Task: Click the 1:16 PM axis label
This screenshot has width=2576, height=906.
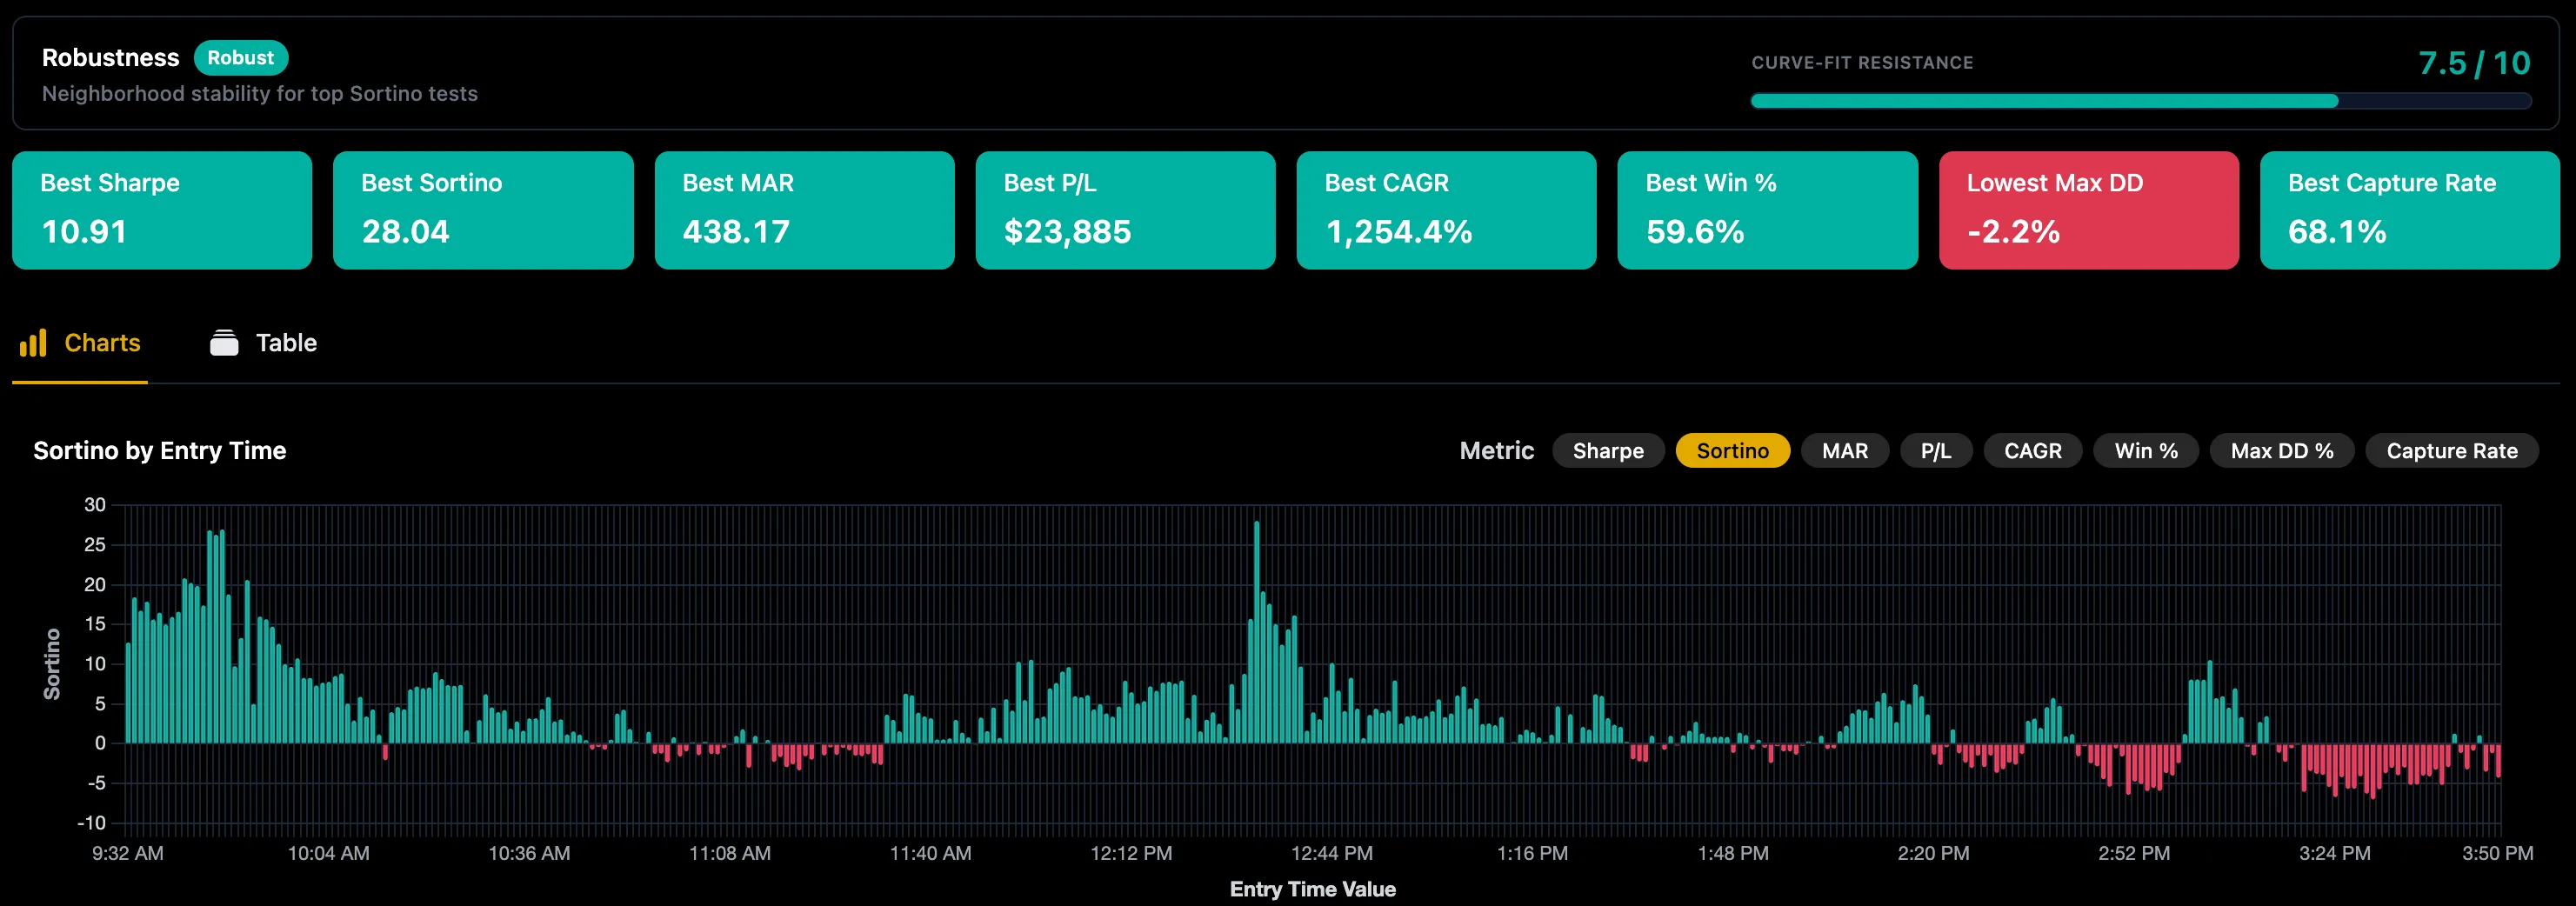Action: [x=1532, y=853]
